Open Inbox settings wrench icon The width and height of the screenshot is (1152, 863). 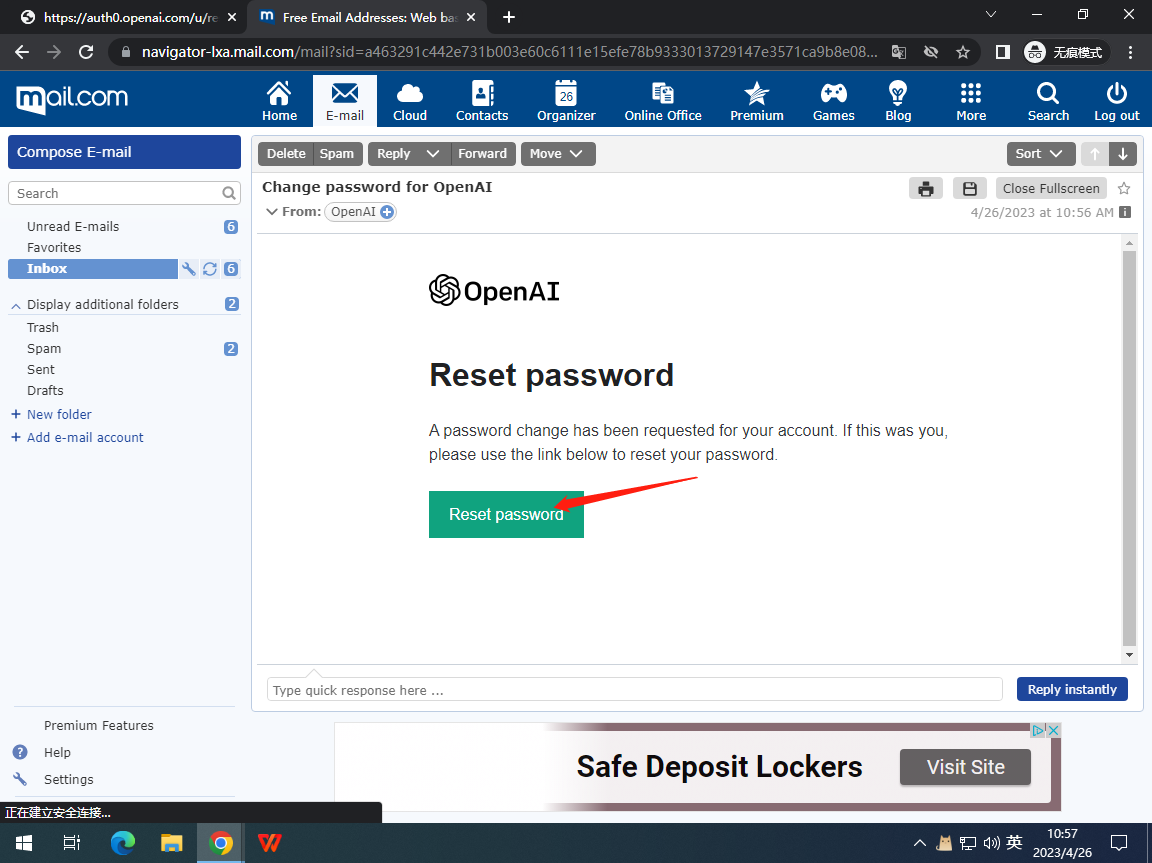[x=189, y=269]
